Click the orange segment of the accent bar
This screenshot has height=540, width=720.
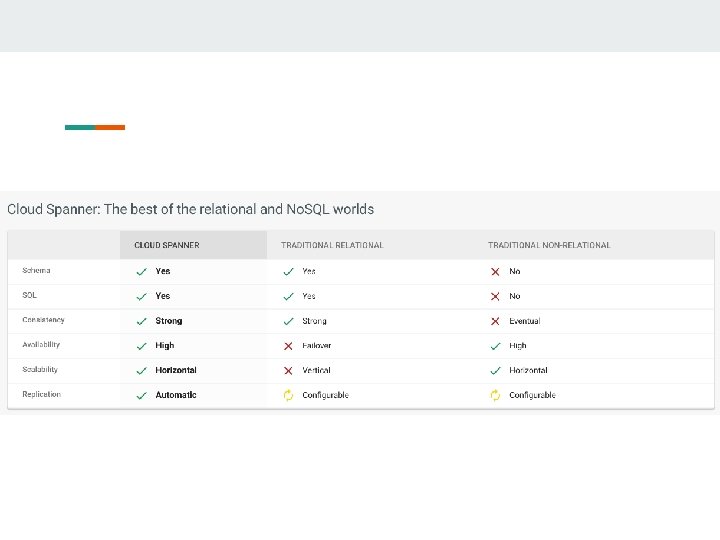click(x=110, y=127)
